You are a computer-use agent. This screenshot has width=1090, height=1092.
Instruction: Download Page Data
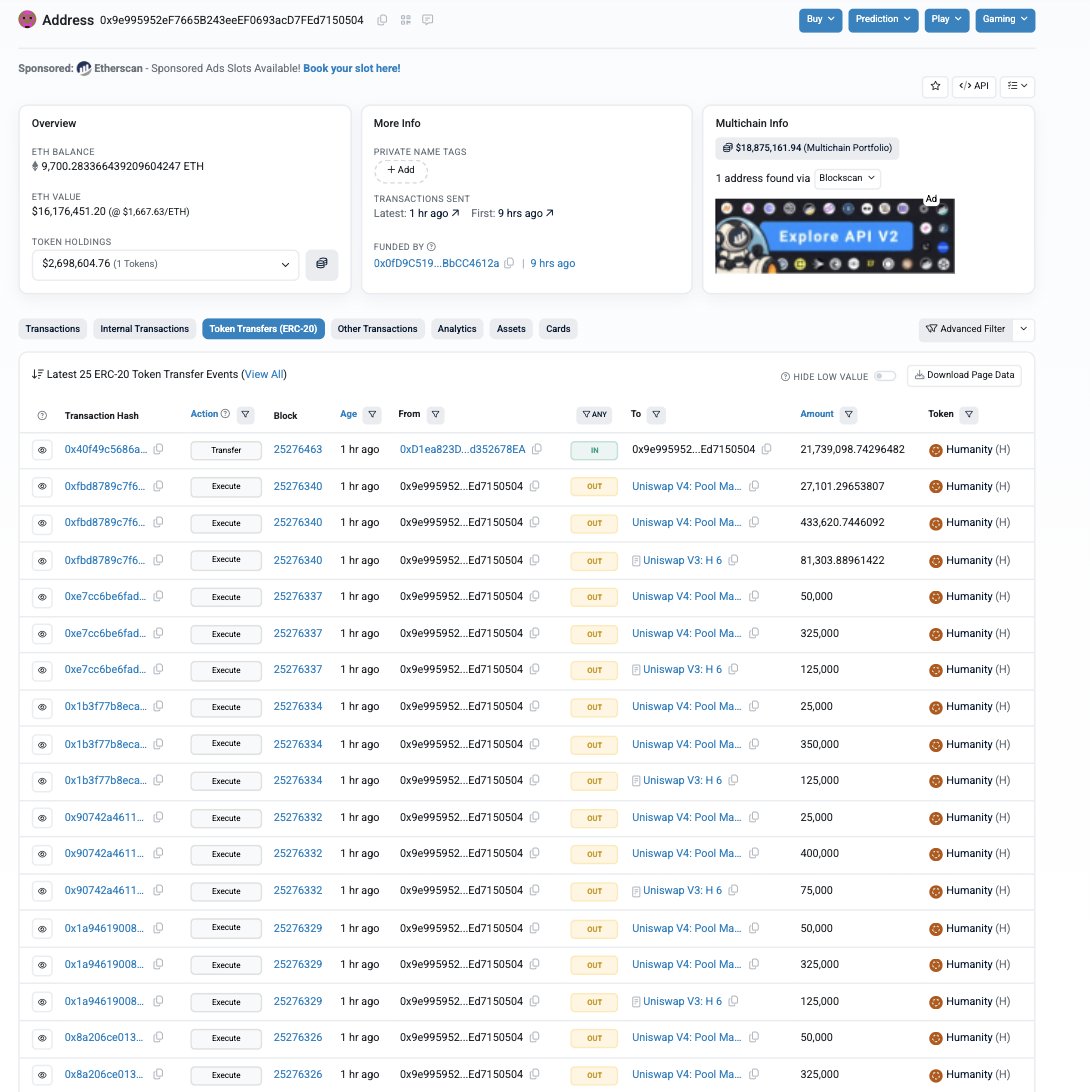click(964, 375)
